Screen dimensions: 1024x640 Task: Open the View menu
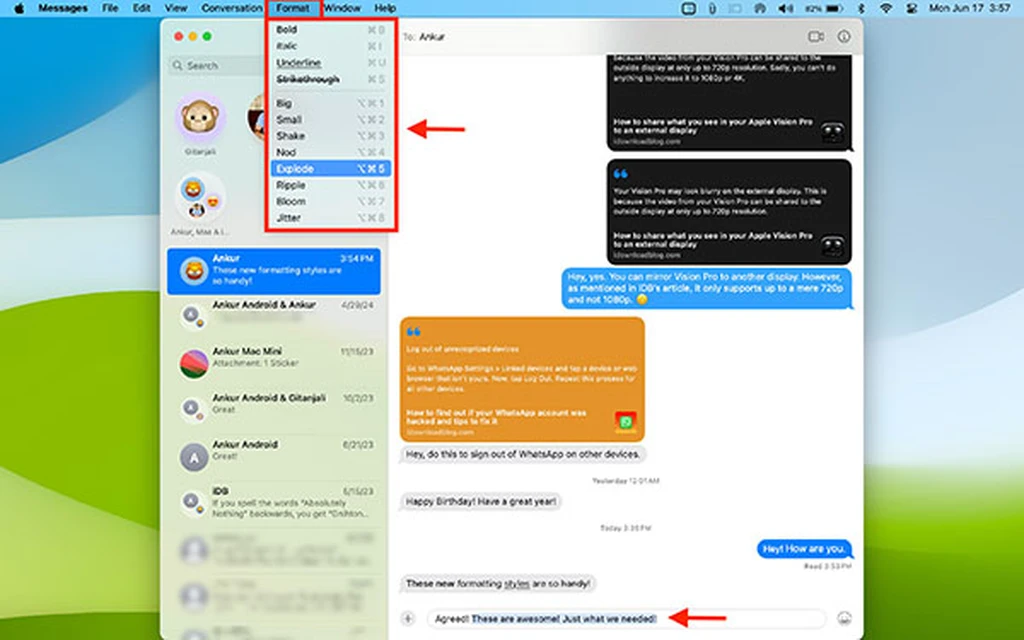click(175, 8)
